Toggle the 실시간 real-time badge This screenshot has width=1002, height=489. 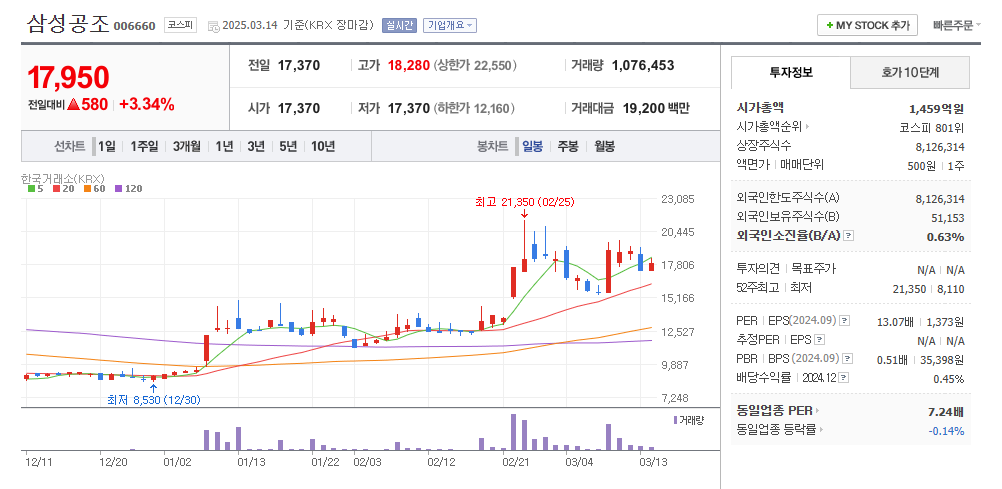(x=399, y=26)
